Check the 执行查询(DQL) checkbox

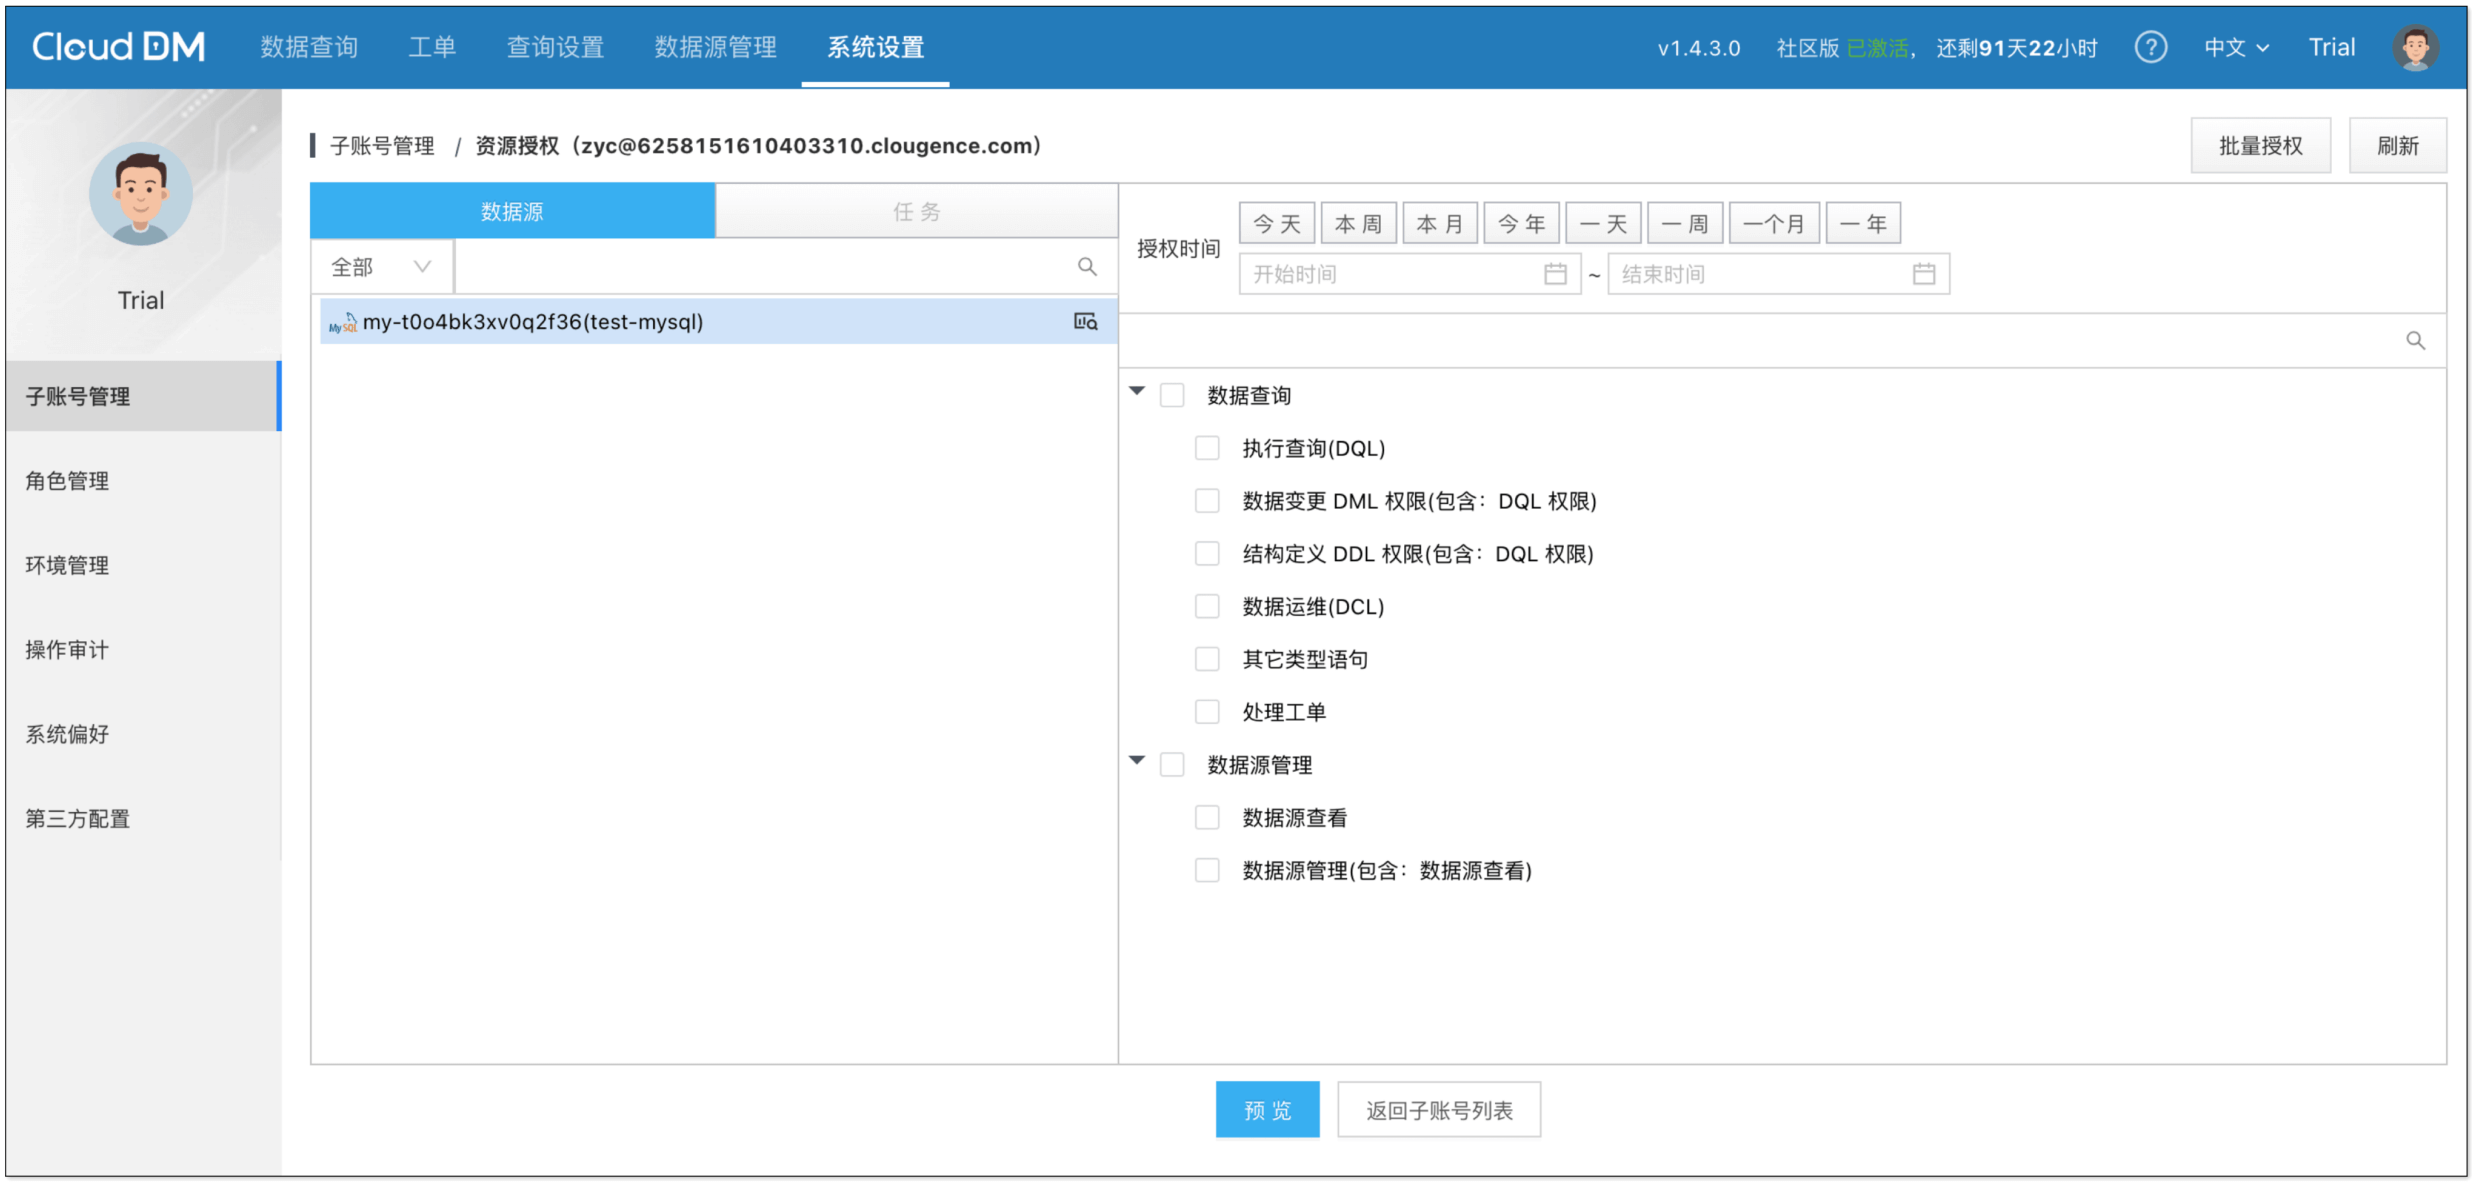(x=1207, y=448)
